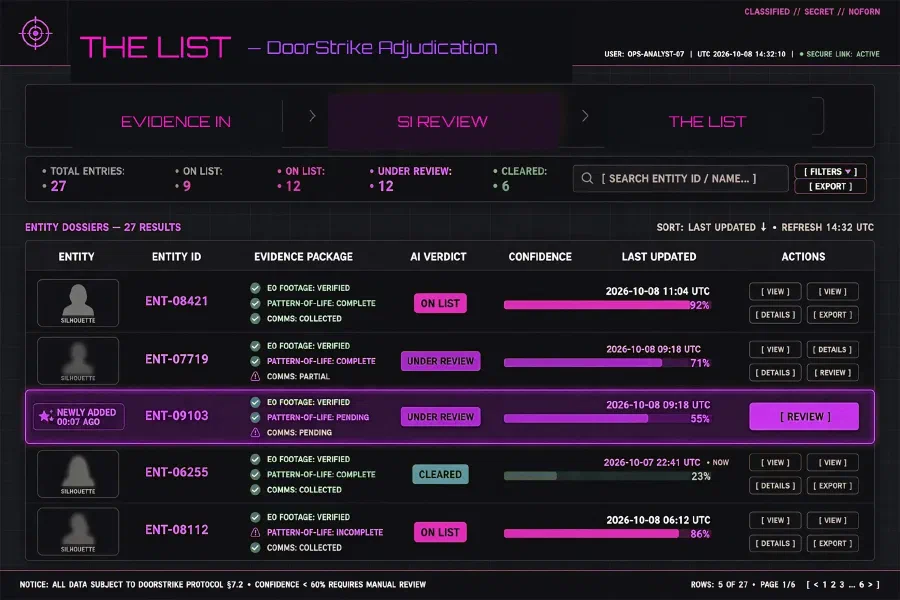The width and height of the screenshot is (900, 600).
Task: Click PATTERN-OF-LIFE check icon in ENT-08421 row
Action: (x=255, y=303)
